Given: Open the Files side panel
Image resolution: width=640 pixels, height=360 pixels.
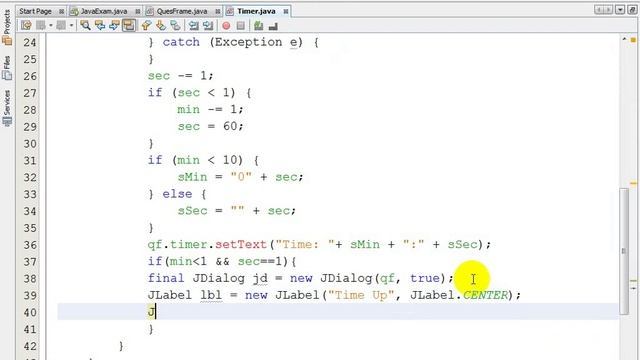Looking at the screenshot, I should (7, 67).
